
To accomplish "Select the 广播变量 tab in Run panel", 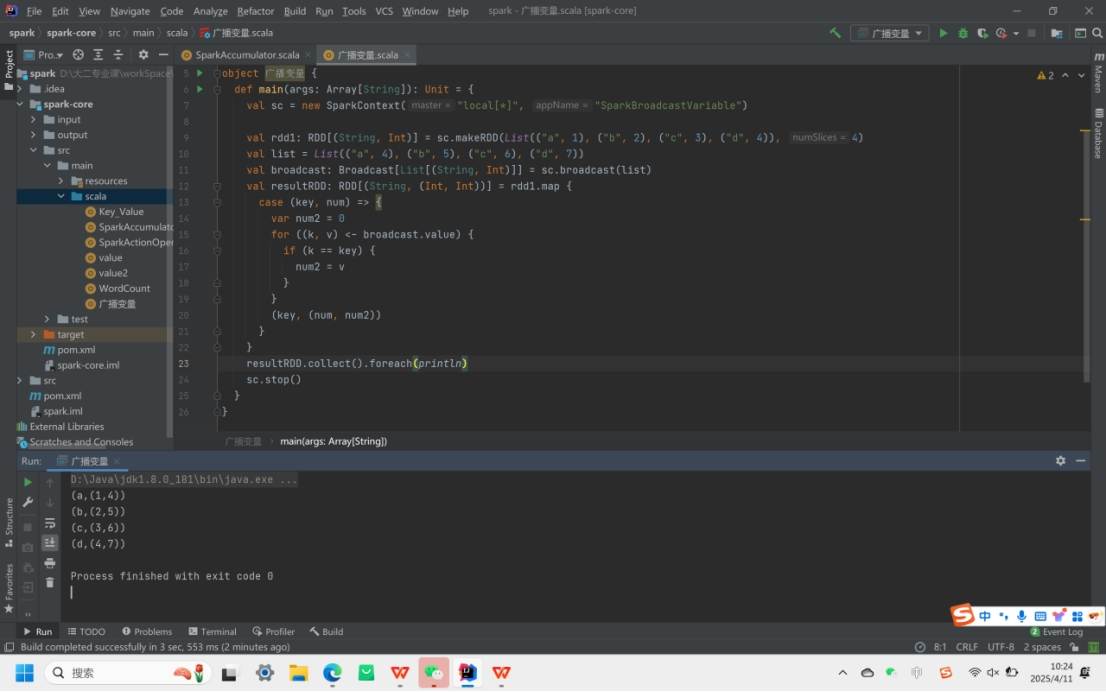I will click(89, 461).
